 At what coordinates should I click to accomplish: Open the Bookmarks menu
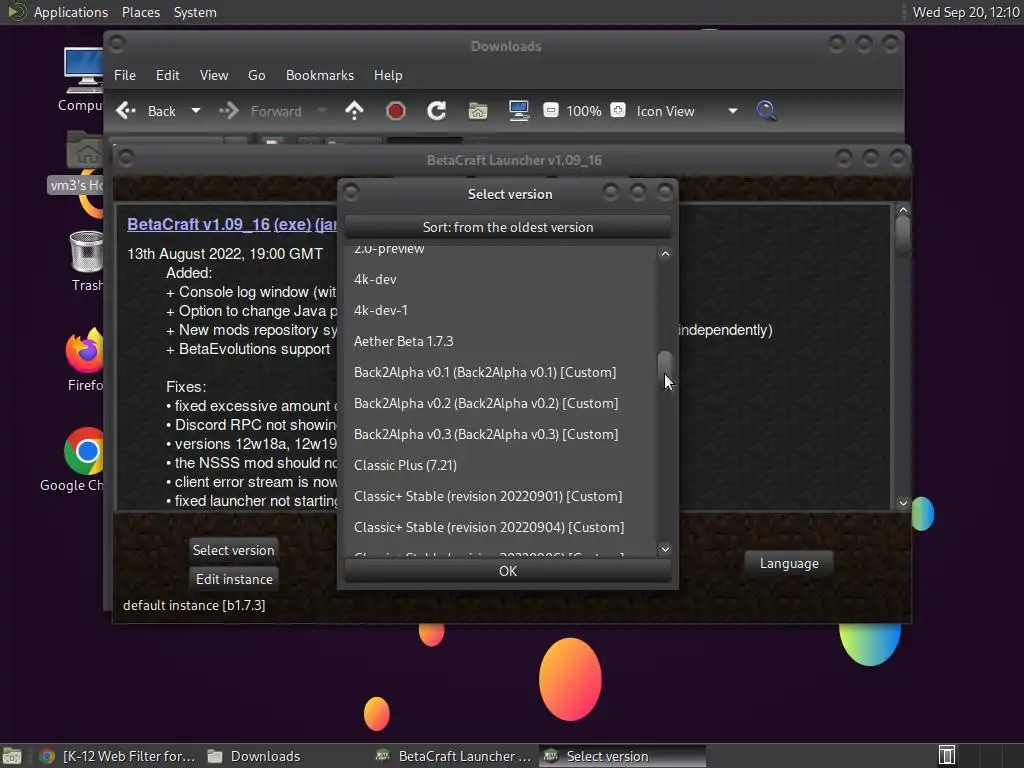[320, 75]
